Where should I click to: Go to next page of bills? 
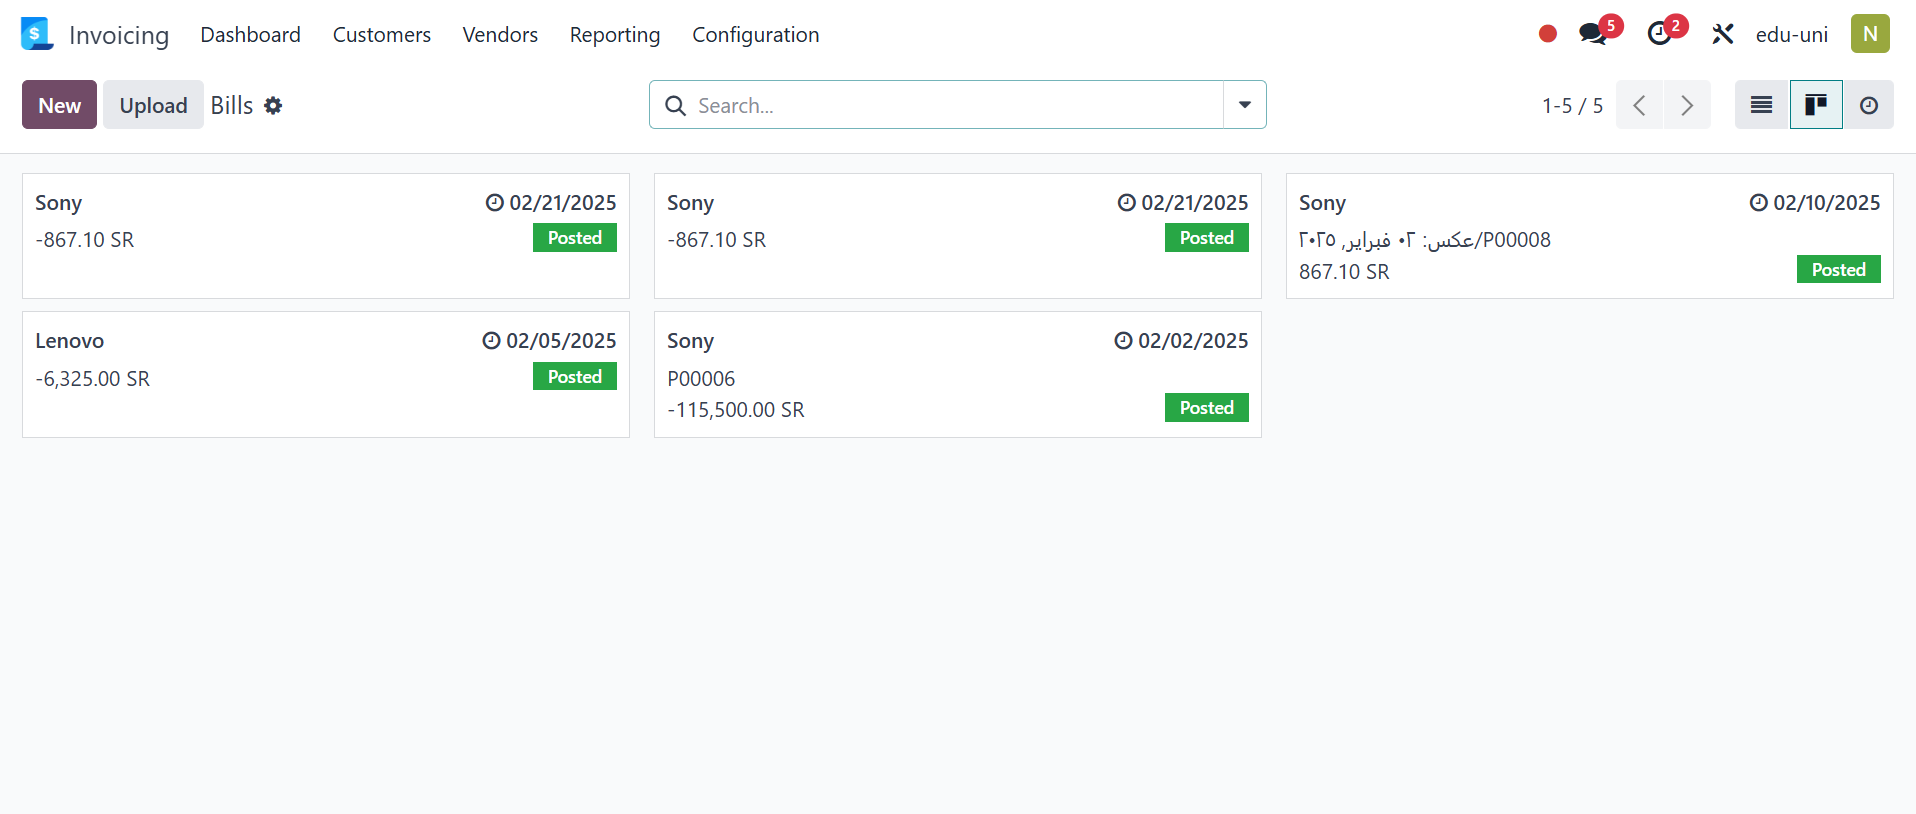[1687, 105]
